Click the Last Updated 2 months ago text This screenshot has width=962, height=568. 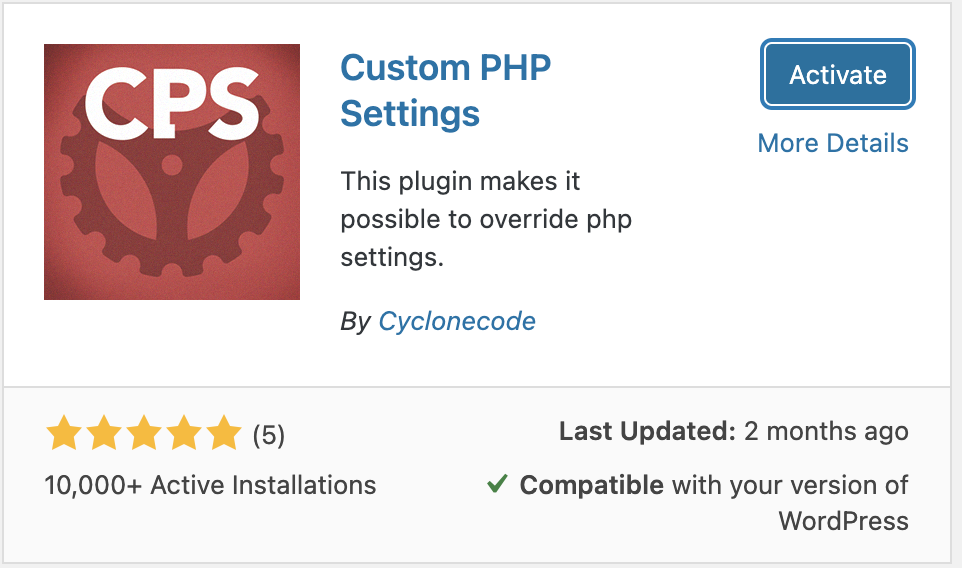point(734,431)
